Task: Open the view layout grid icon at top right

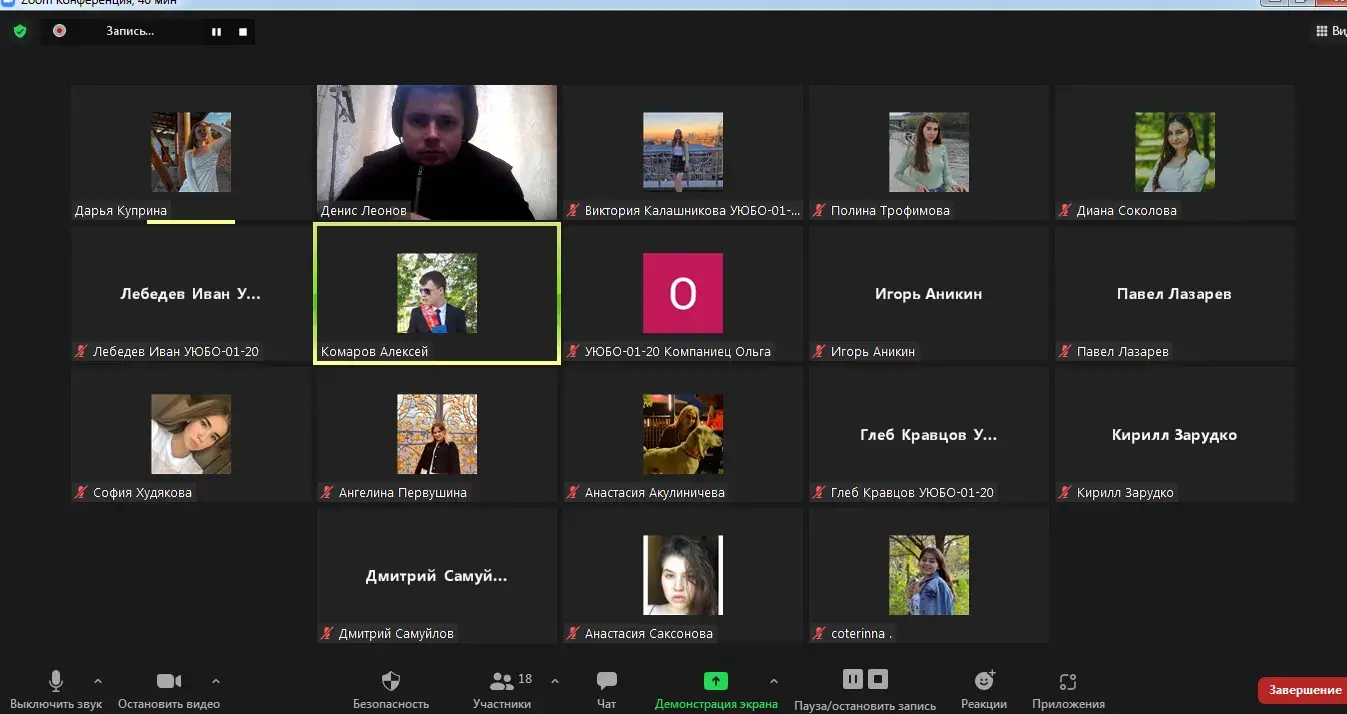Action: pos(1321,32)
